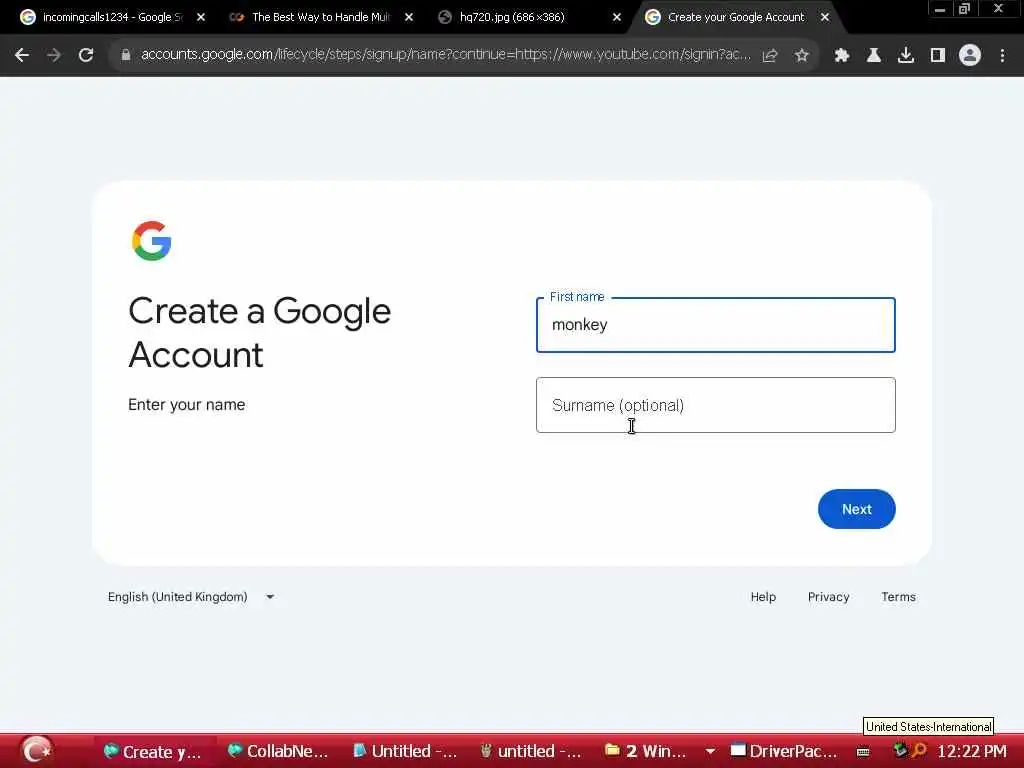Focus the Surname (optional) field
Viewport: 1024px width, 768px height.
716,405
